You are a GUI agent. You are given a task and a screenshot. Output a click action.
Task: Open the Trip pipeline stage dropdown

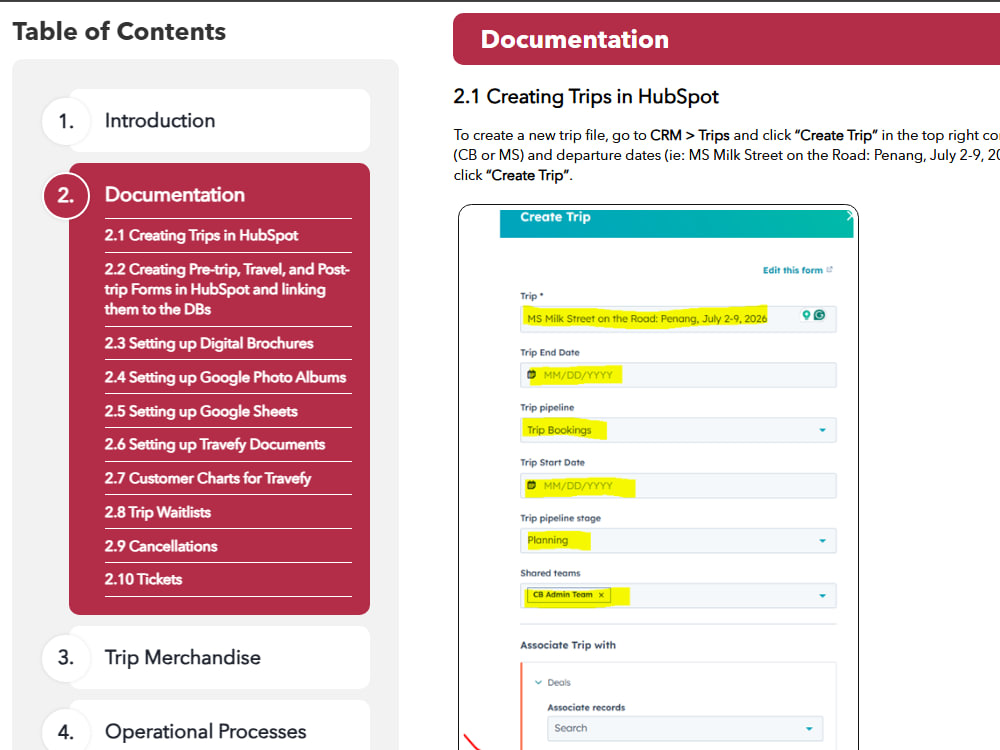pyautogui.click(x=677, y=540)
